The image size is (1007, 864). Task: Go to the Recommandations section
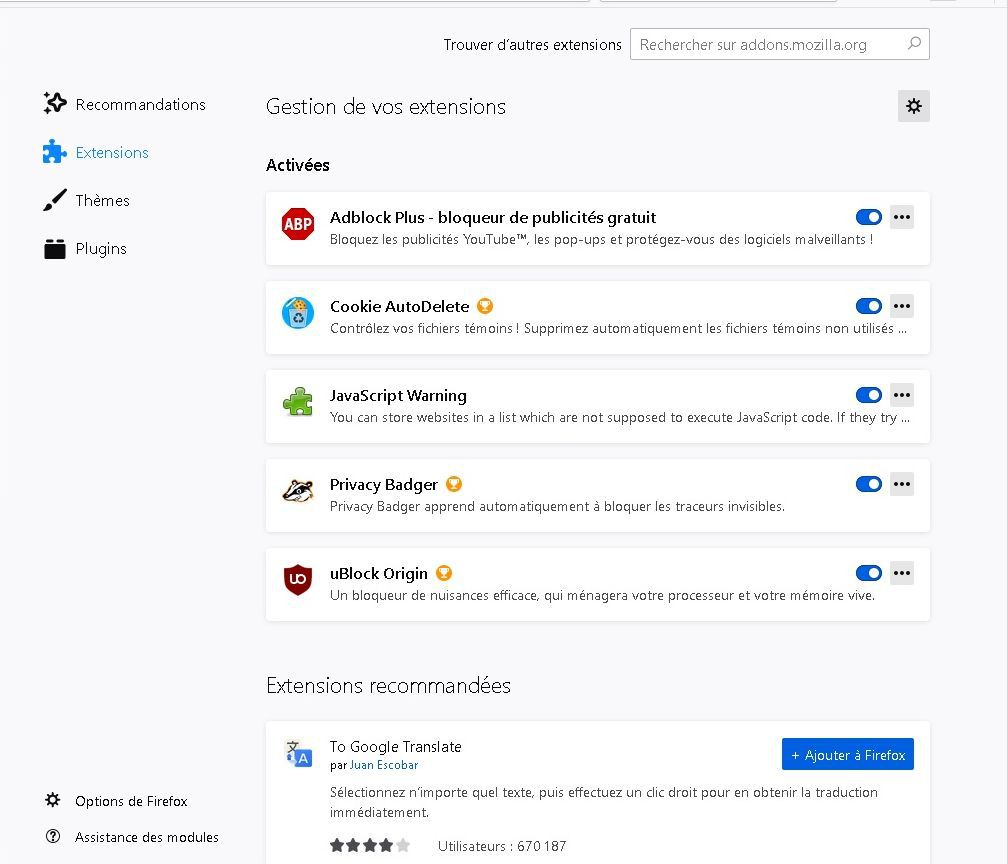coord(125,104)
